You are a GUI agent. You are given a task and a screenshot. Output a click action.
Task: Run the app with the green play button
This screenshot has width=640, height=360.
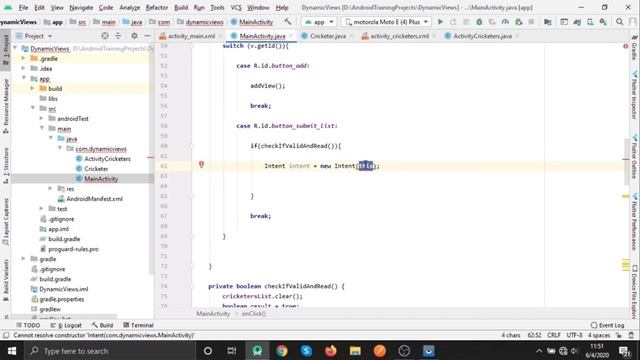(440, 22)
